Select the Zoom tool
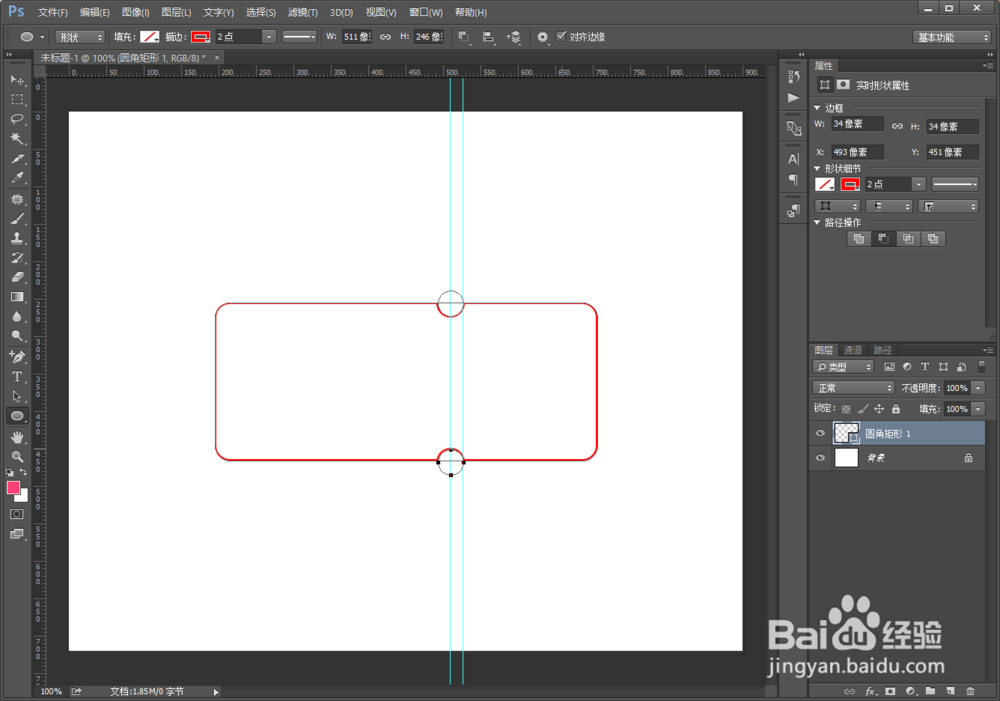 click(x=17, y=457)
